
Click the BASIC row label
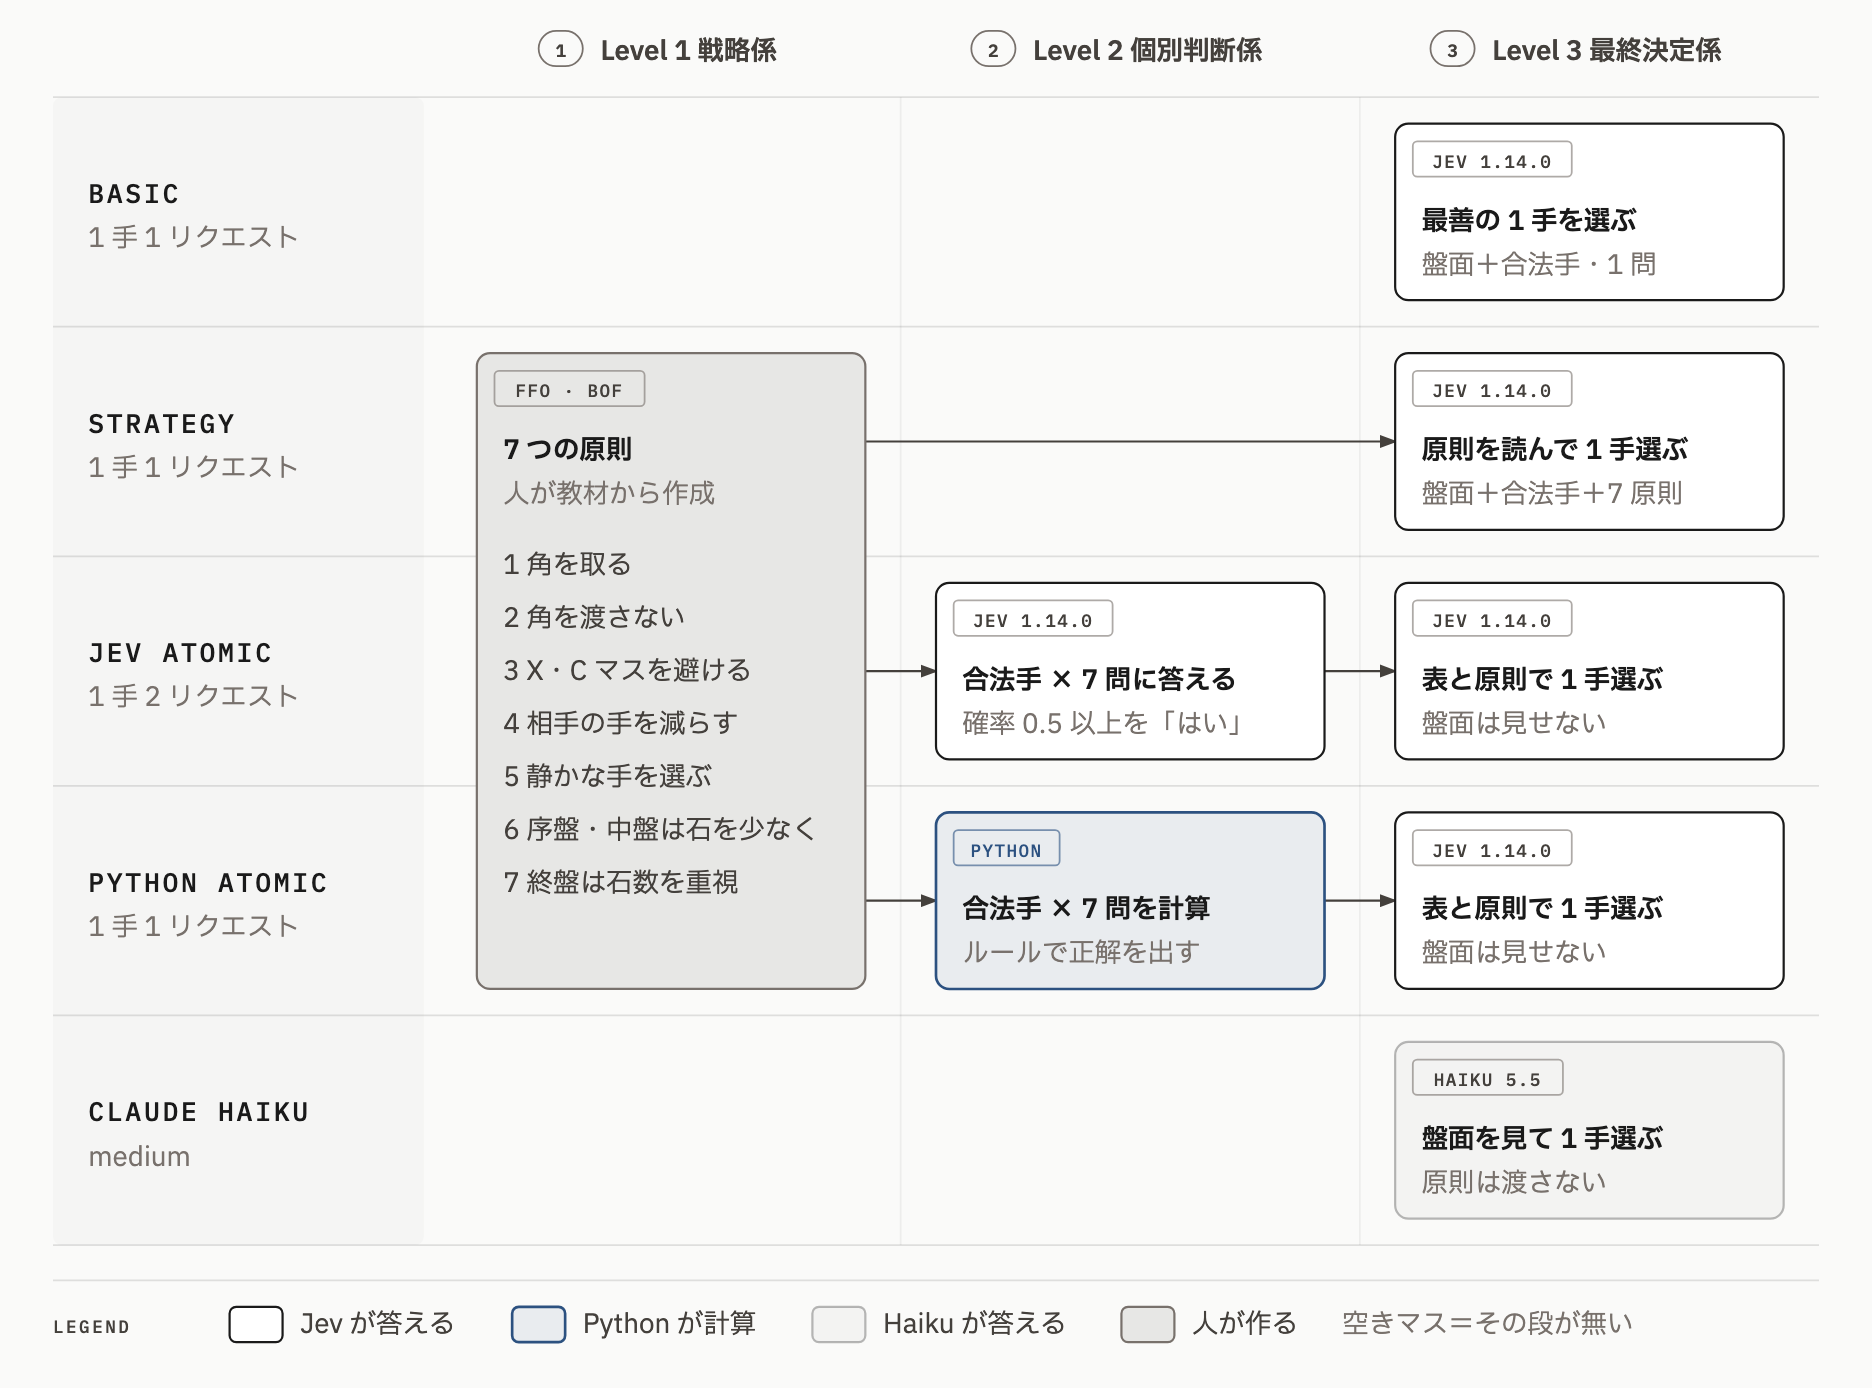[134, 194]
